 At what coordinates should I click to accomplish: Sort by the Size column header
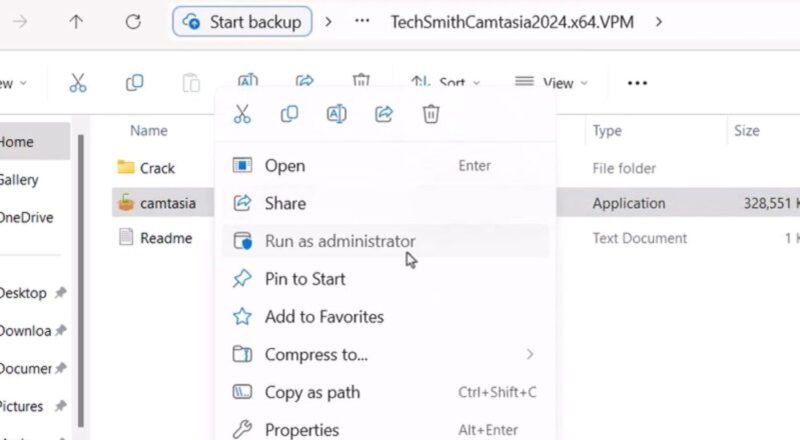[x=746, y=130]
